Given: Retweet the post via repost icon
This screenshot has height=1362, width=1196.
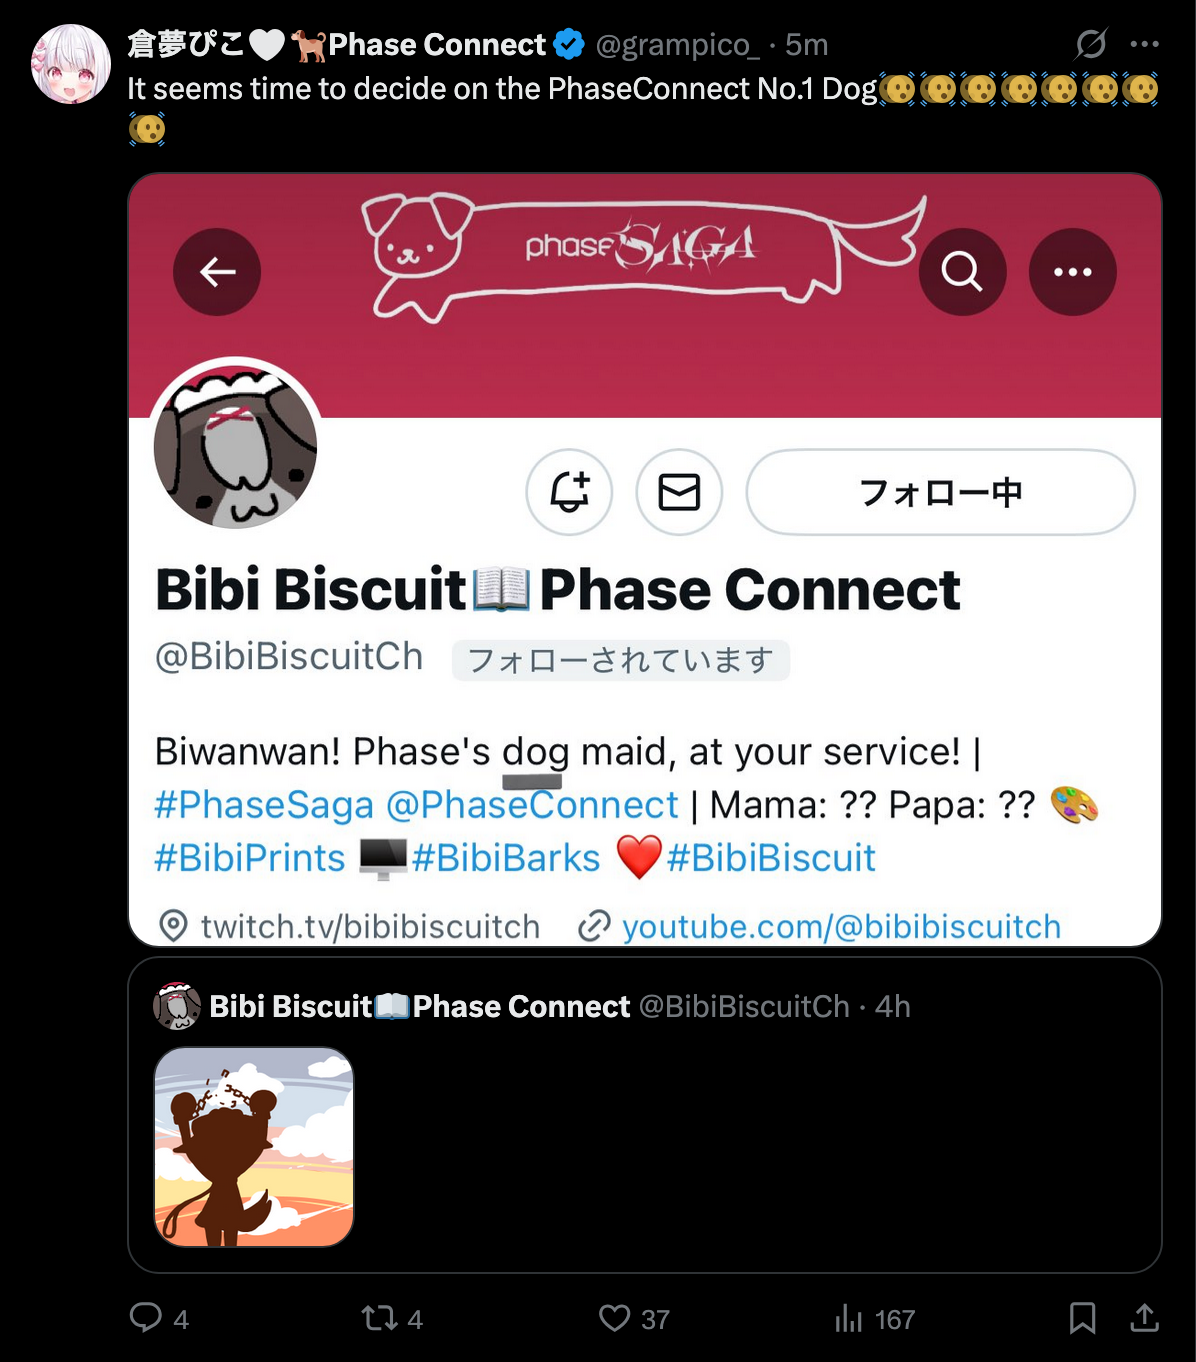Looking at the screenshot, I should coord(379,1318).
